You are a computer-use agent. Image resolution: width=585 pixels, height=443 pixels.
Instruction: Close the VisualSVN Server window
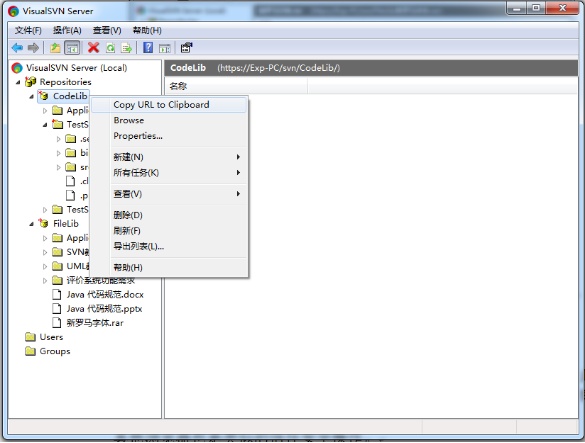[562, 8]
